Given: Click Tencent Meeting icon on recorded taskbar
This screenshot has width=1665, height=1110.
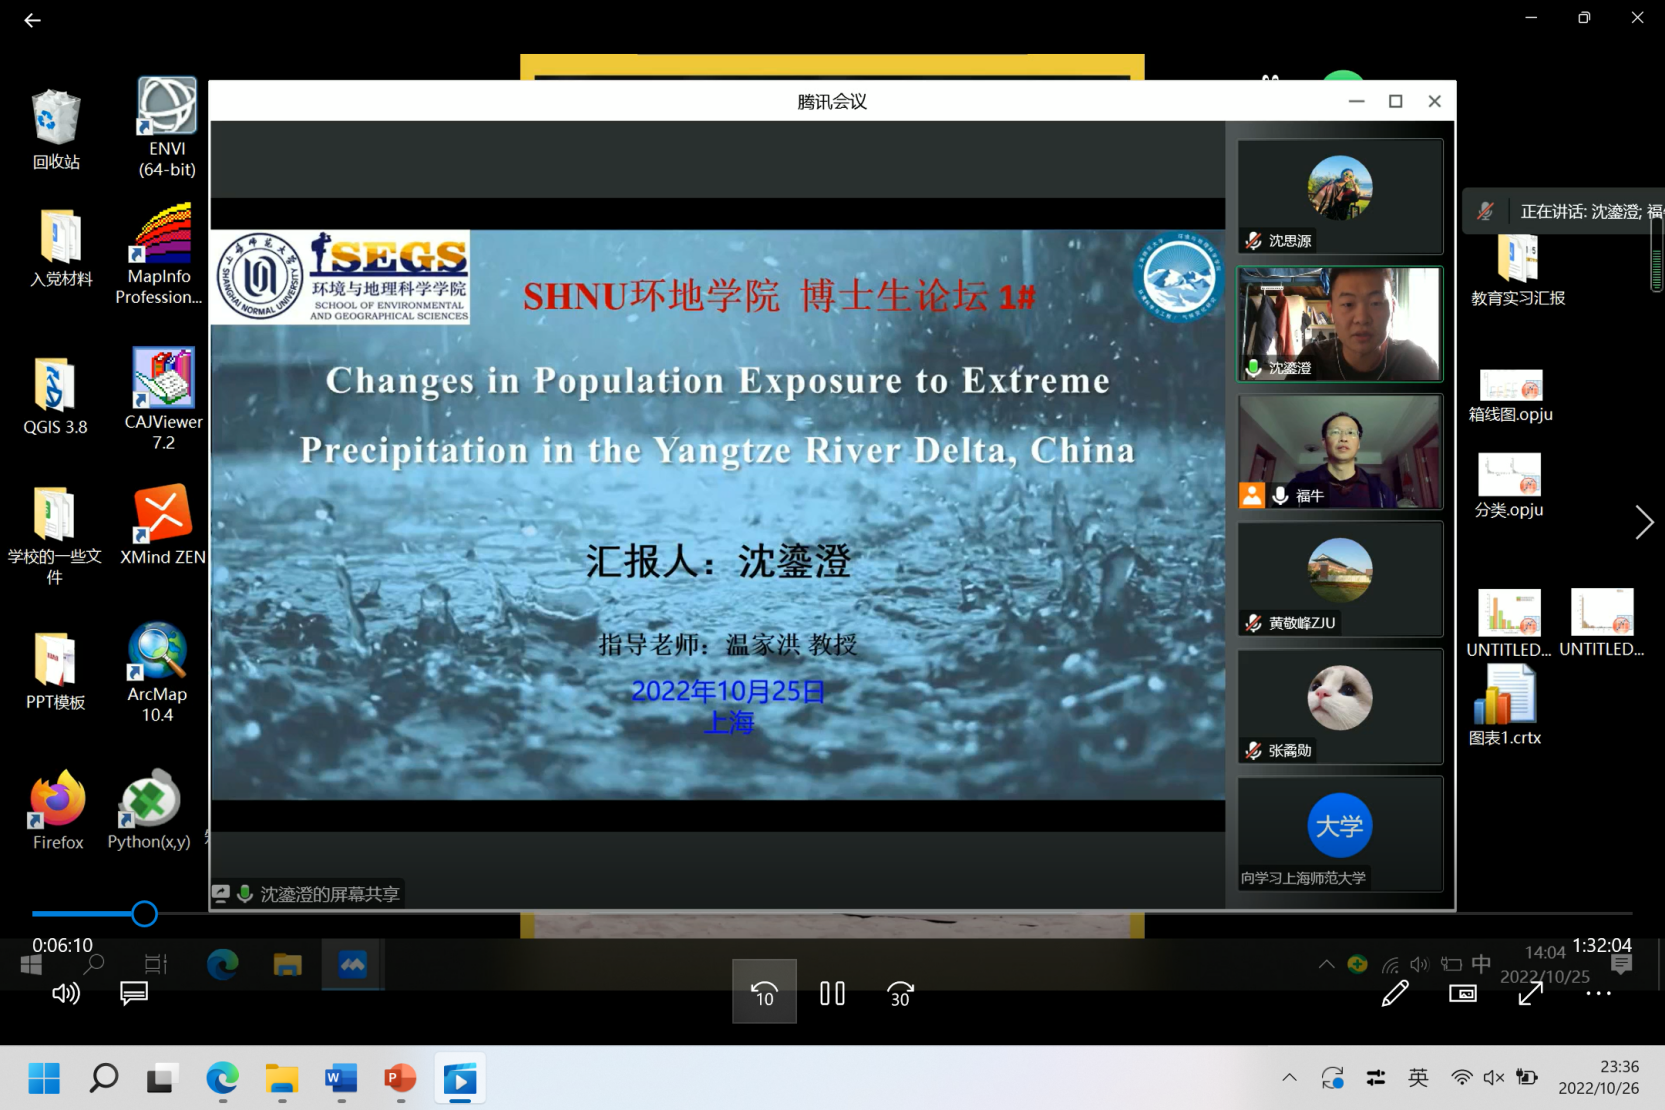Looking at the screenshot, I should pos(352,964).
